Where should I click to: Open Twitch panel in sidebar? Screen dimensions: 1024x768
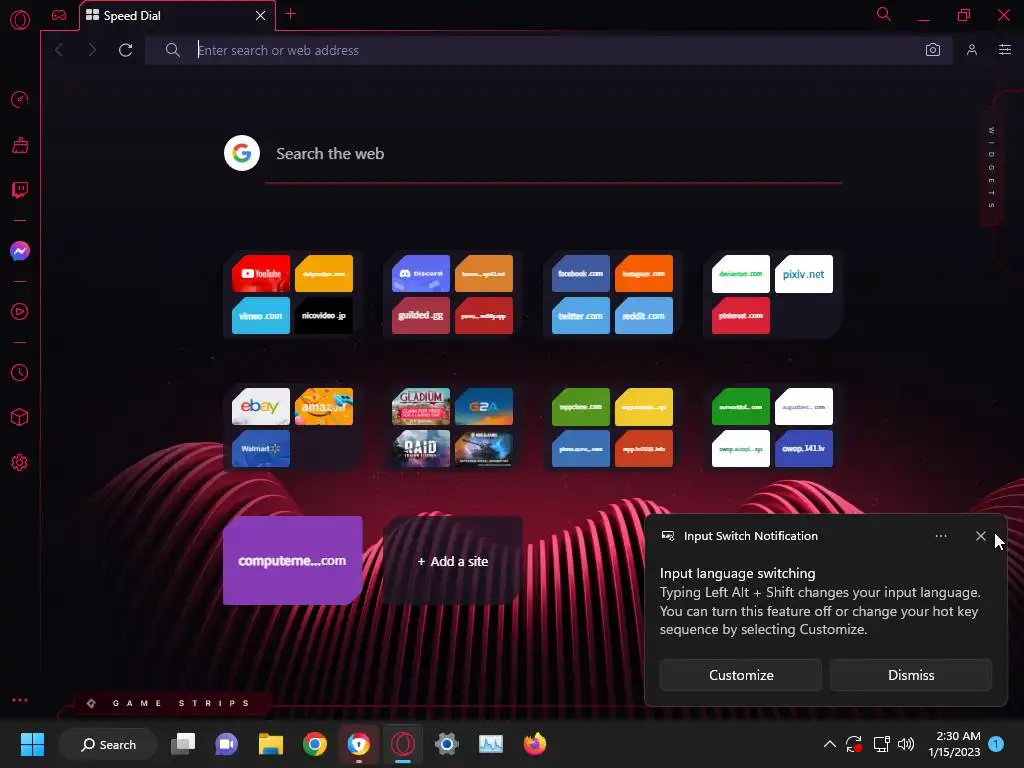20,190
